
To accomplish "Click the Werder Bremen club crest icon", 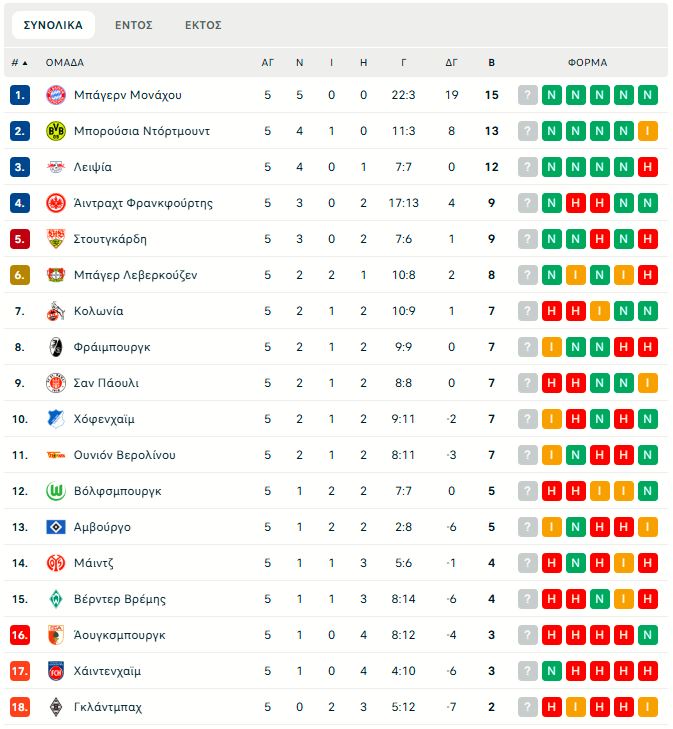I will point(55,599).
